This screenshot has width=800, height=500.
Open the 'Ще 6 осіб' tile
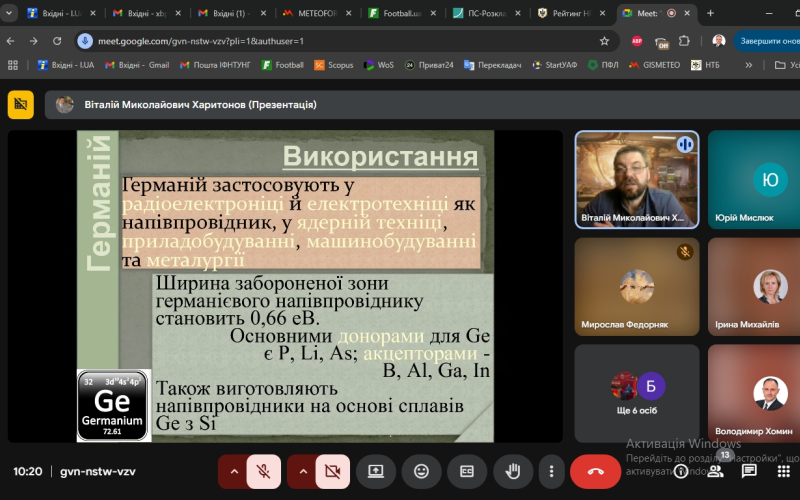pos(637,393)
